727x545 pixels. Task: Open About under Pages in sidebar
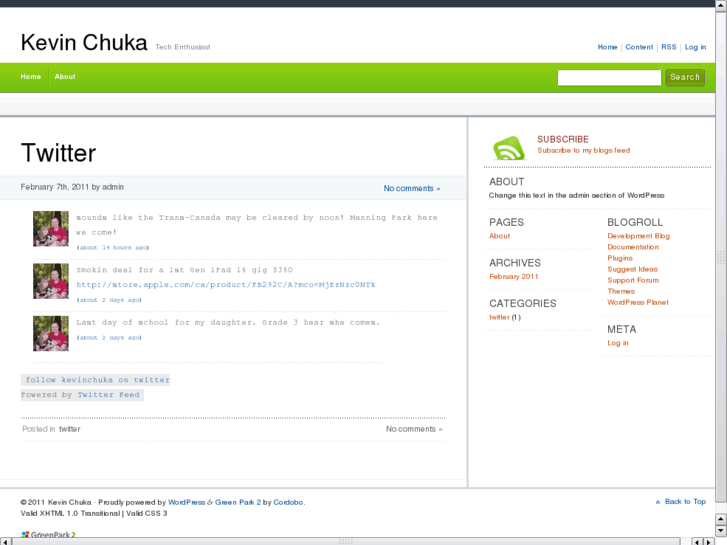point(499,236)
